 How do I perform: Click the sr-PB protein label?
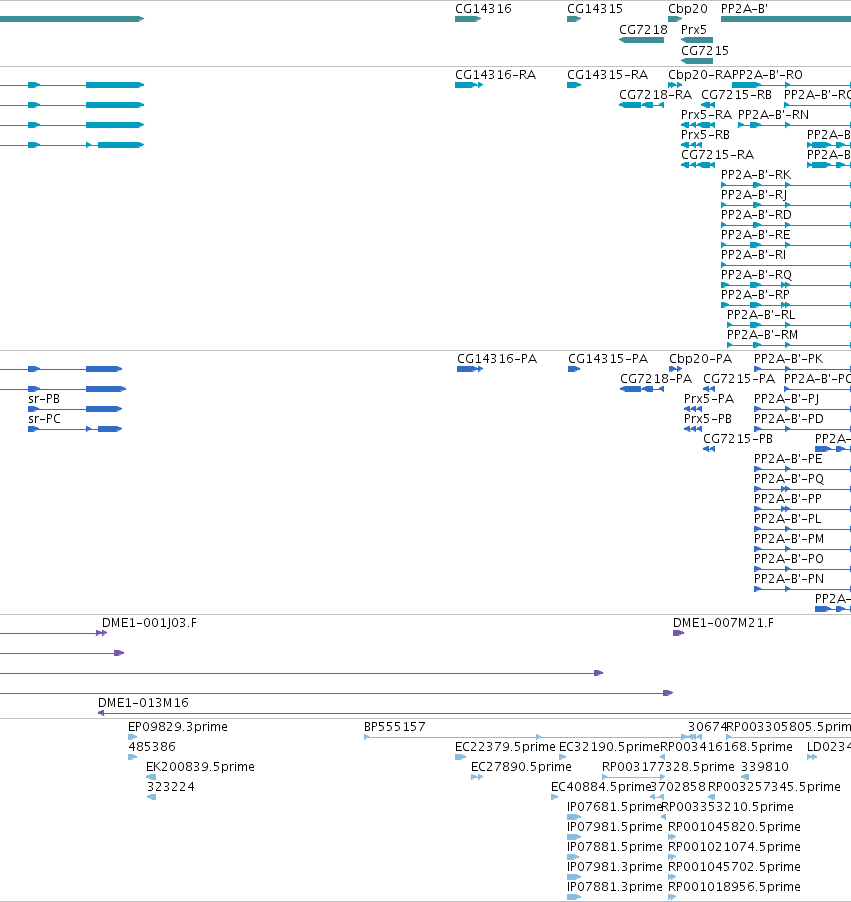(x=44, y=399)
